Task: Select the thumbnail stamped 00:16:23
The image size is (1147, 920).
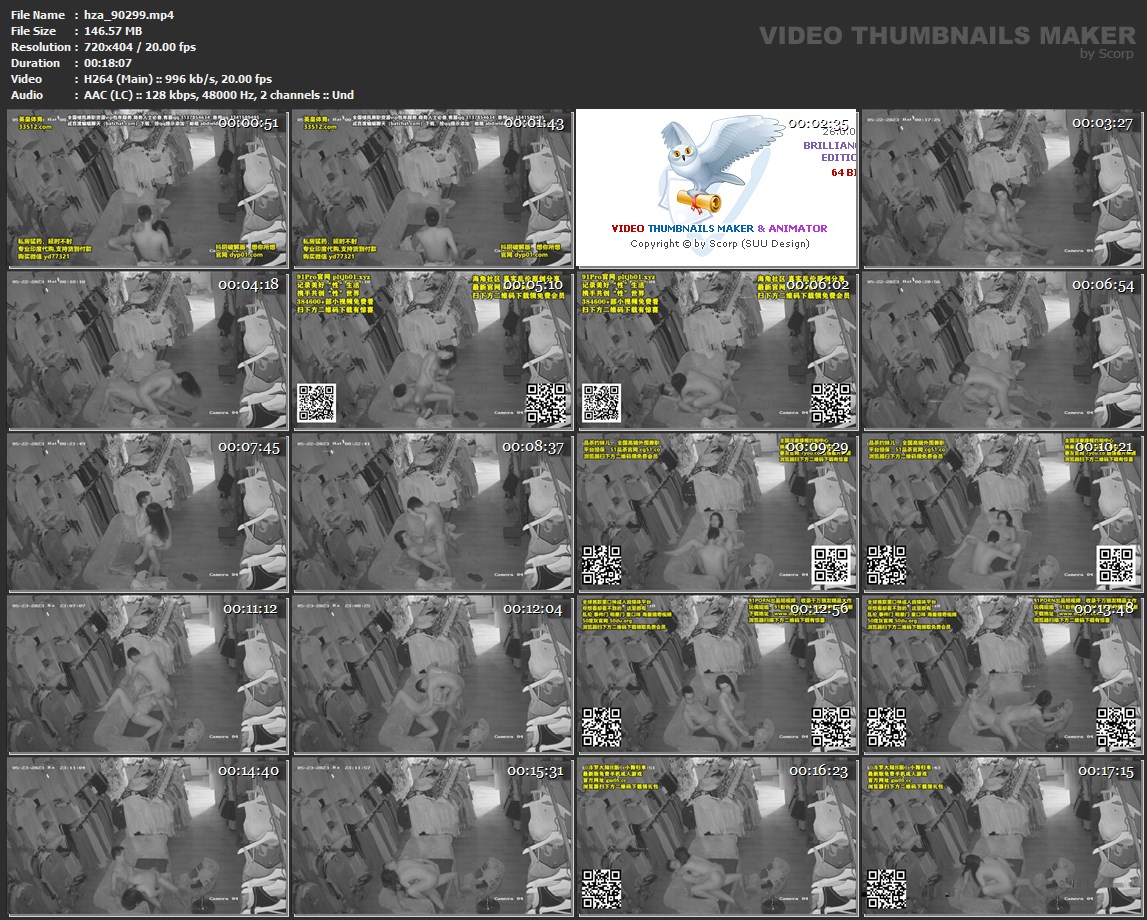Action: [716, 837]
